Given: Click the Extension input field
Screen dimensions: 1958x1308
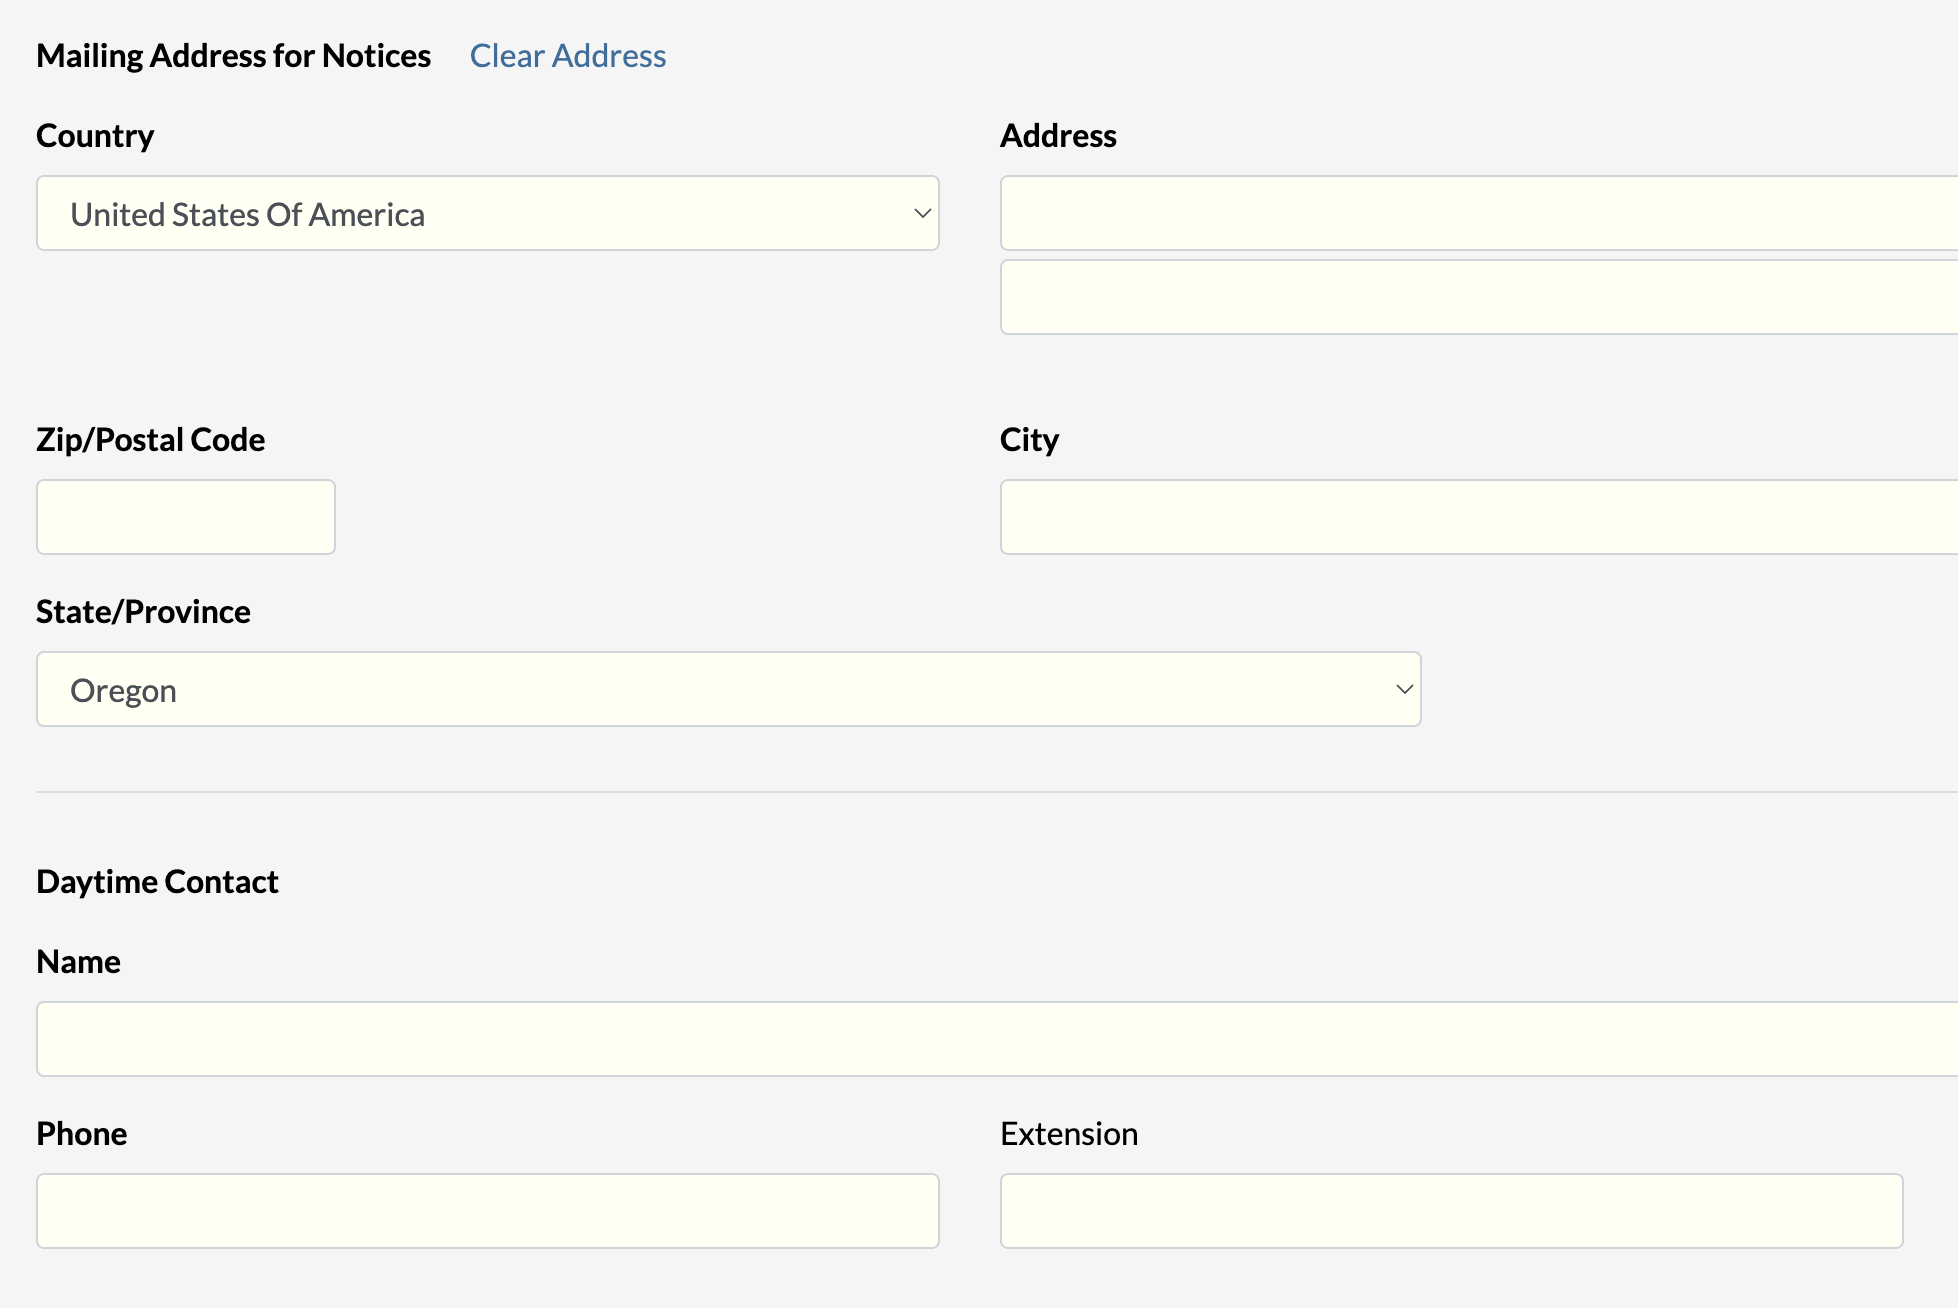Looking at the screenshot, I should click(x=1452, y=1211).
